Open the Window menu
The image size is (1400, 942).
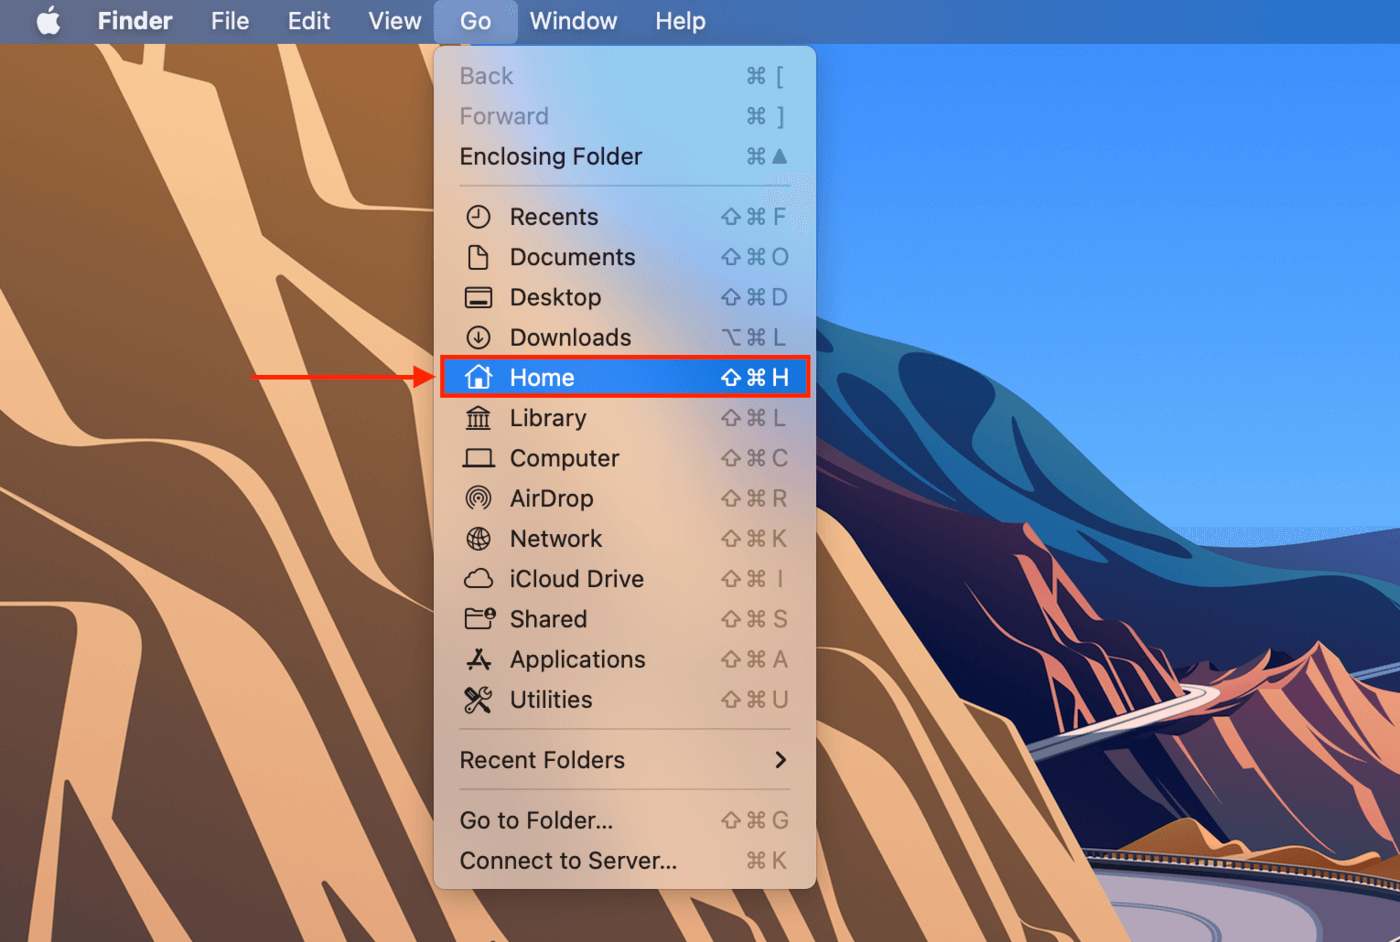click(x=574, y=21)
